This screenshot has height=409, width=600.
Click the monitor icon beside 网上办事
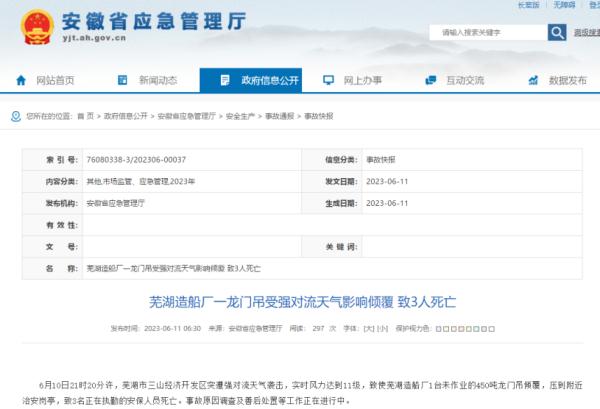coord(328,80)
